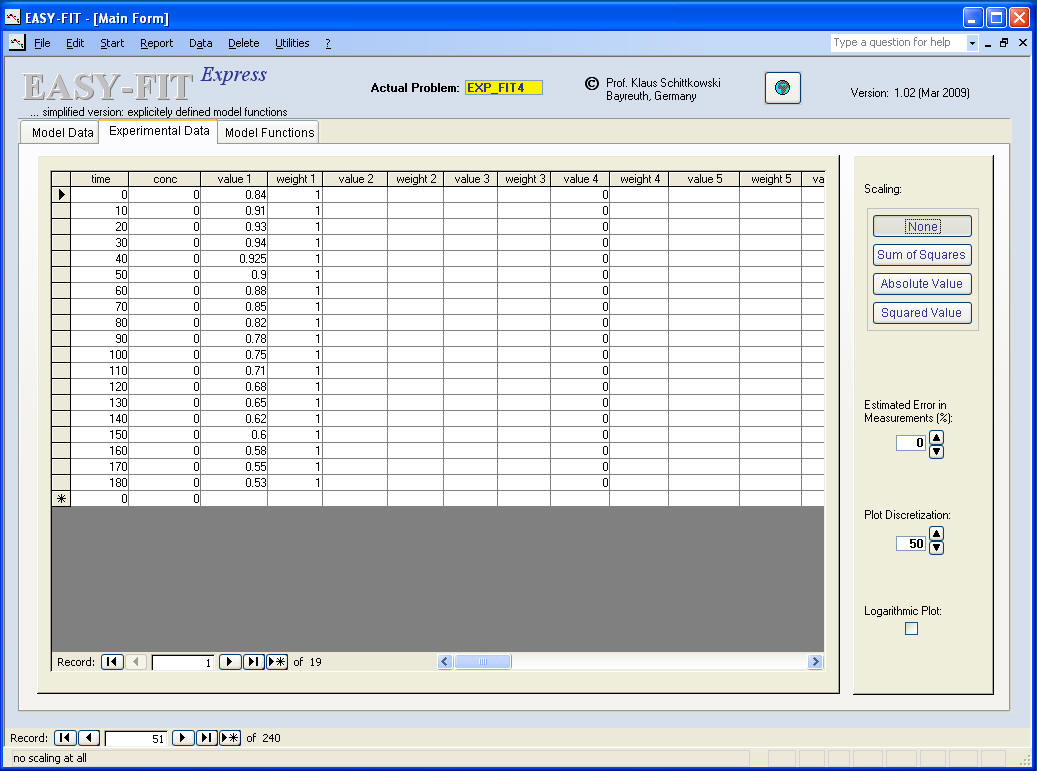Click the EASY-FIT icon in menu bar
Viewport: 1037px width, 771px height.
click(x=17, y=43)
